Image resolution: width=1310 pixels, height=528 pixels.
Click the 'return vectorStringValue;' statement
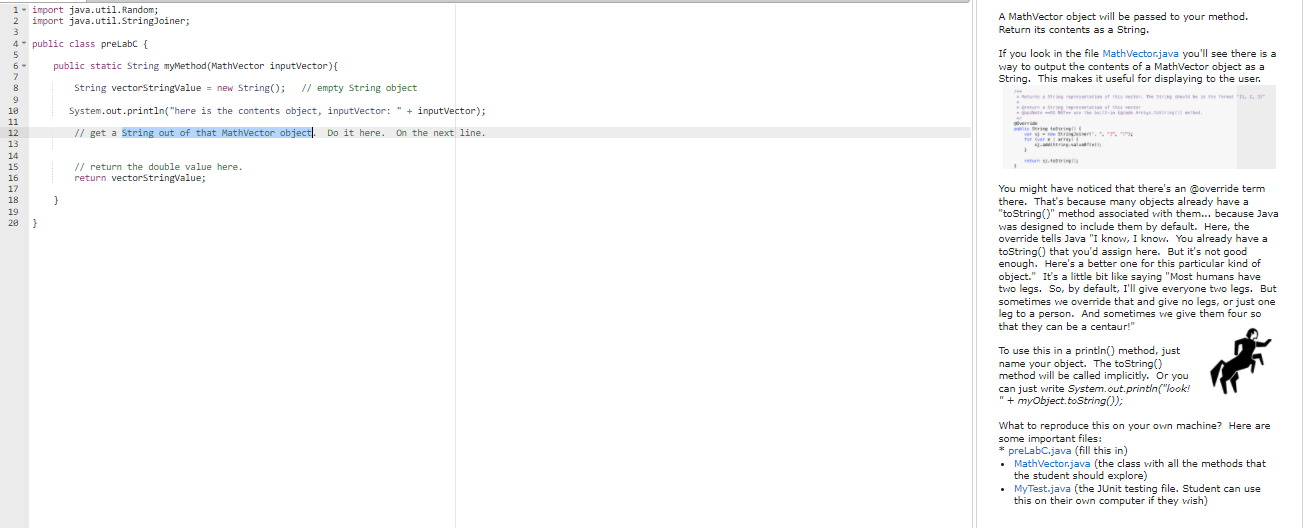coord(140,177)
